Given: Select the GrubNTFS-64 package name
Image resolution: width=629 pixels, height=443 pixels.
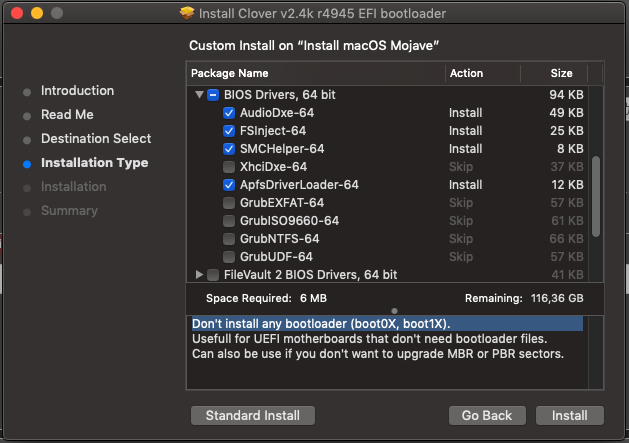Looking at the screenshot, I should click(280, 239).
